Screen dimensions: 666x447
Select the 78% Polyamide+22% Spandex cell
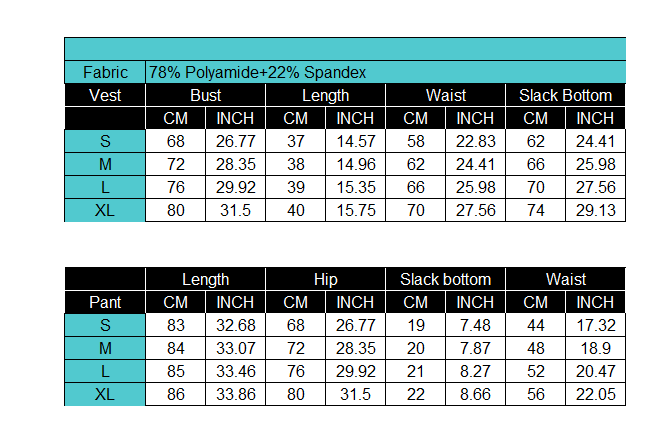(385, 72)
